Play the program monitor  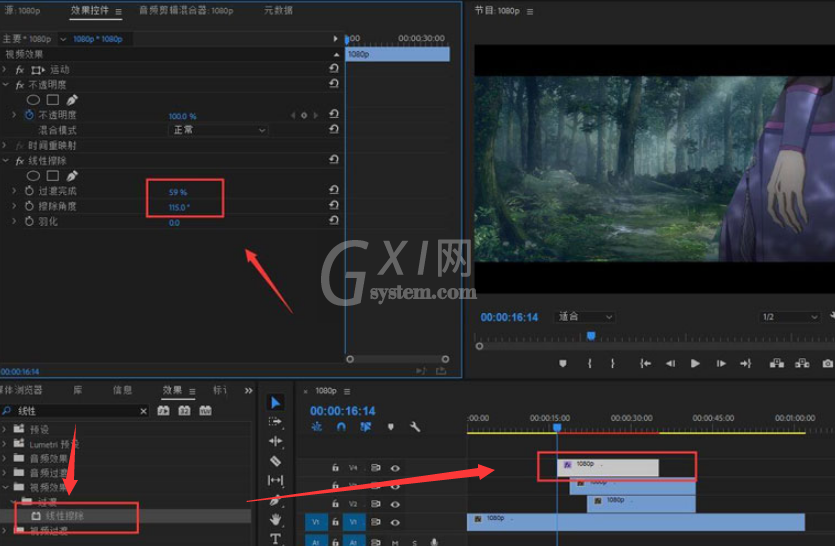(x=695, y=363)
